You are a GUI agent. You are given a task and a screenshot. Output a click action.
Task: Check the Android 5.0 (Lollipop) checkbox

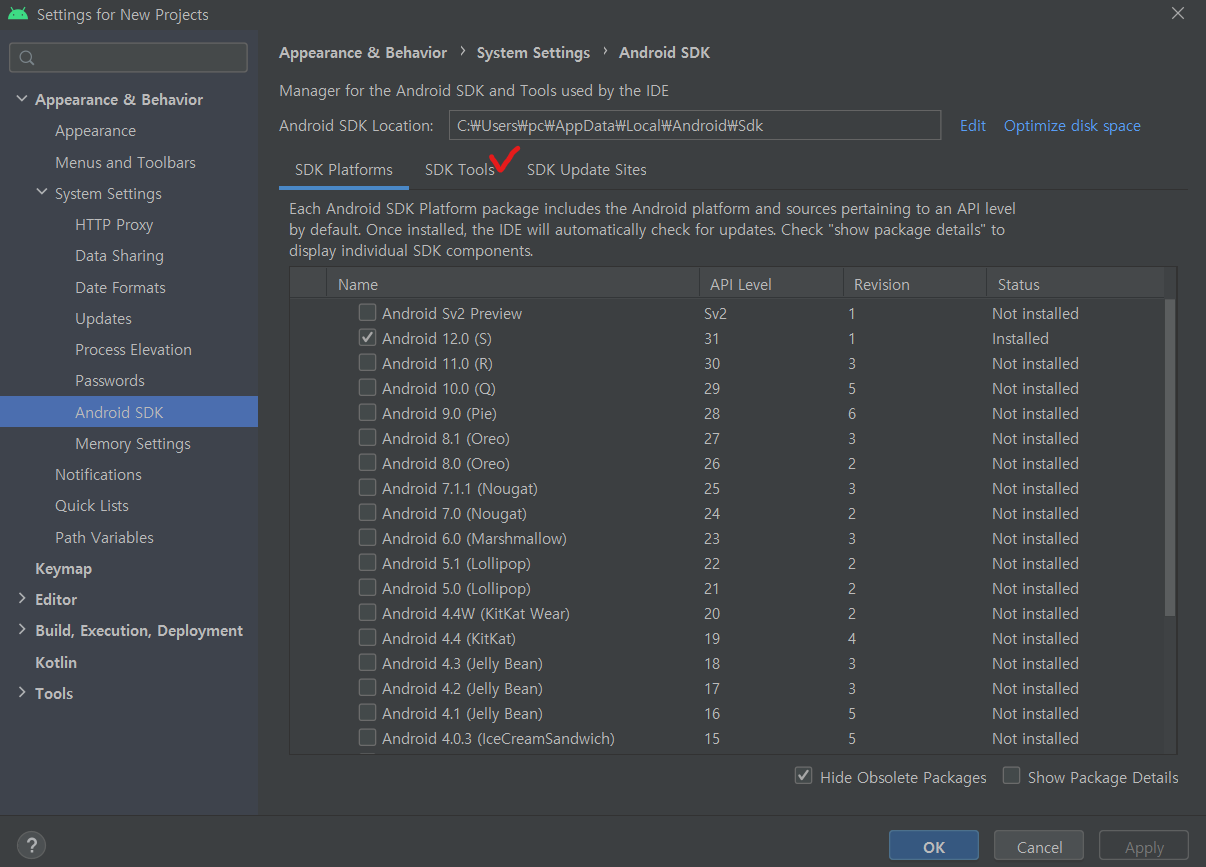(368, 588)
